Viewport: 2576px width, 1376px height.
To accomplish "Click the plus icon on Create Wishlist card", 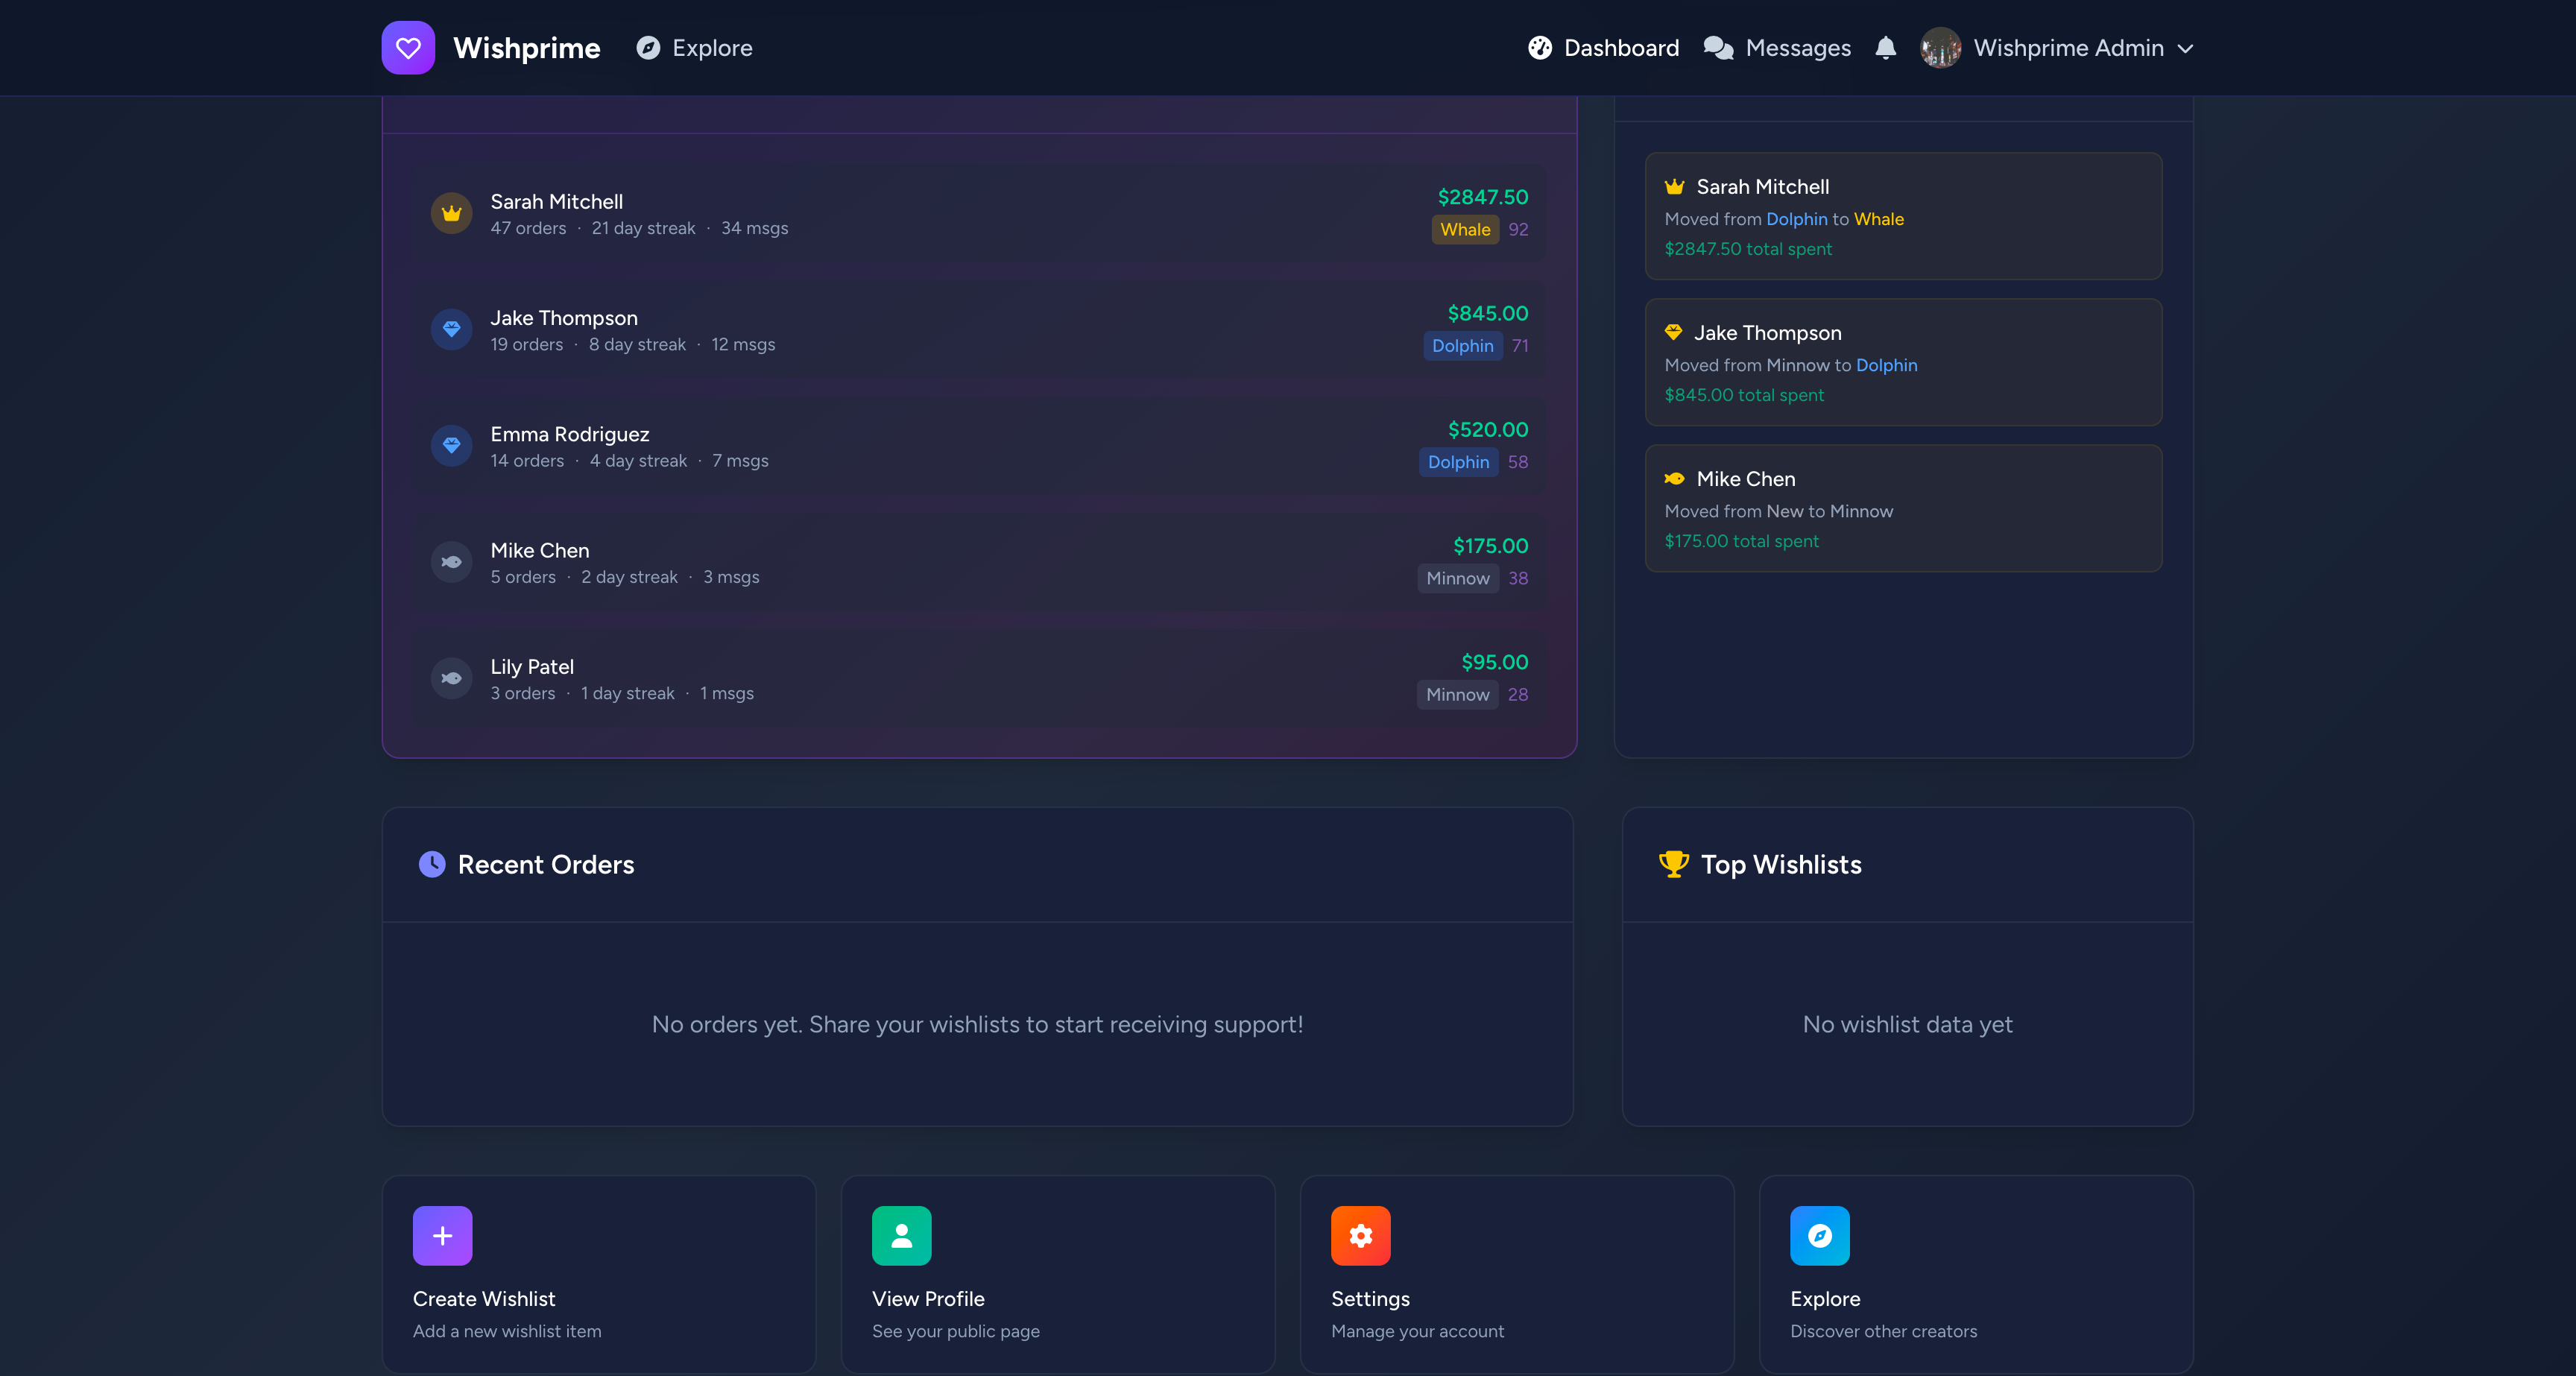I will click(441, 1236).
